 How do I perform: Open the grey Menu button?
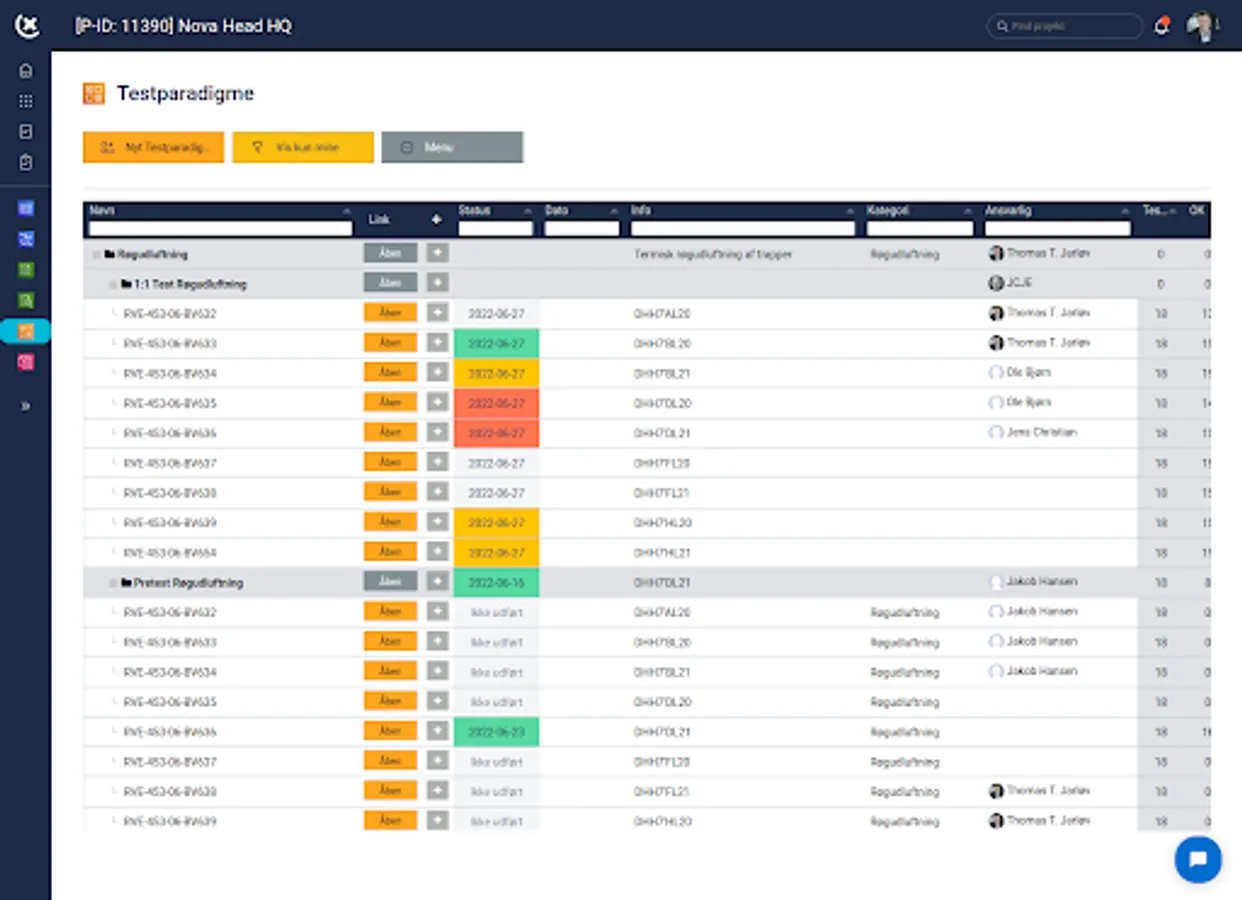pos(452,147)
